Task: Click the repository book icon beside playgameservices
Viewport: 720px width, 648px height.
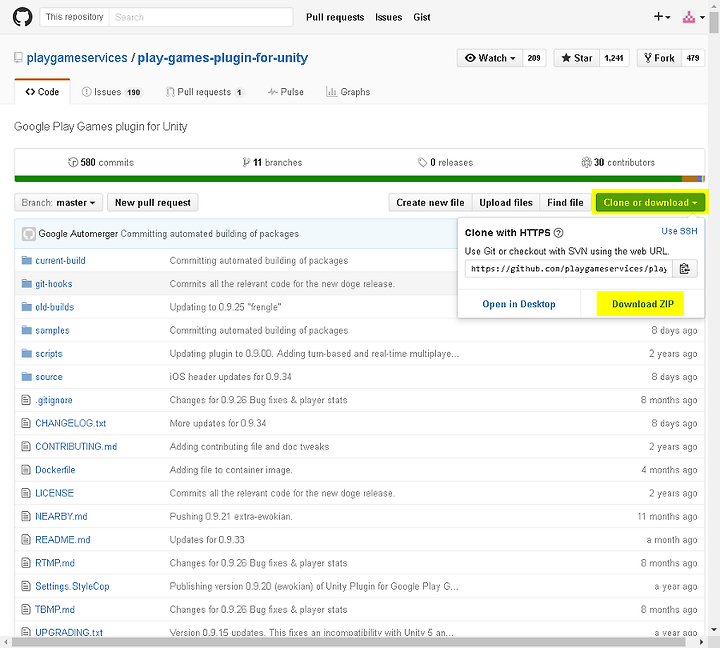Action: (x=18, y=58)
